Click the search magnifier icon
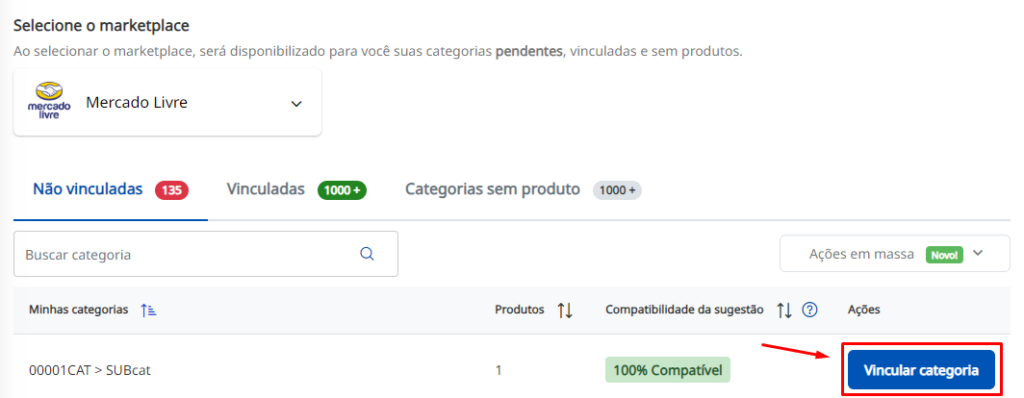The image size is (1024, 398). coord(367,254)
